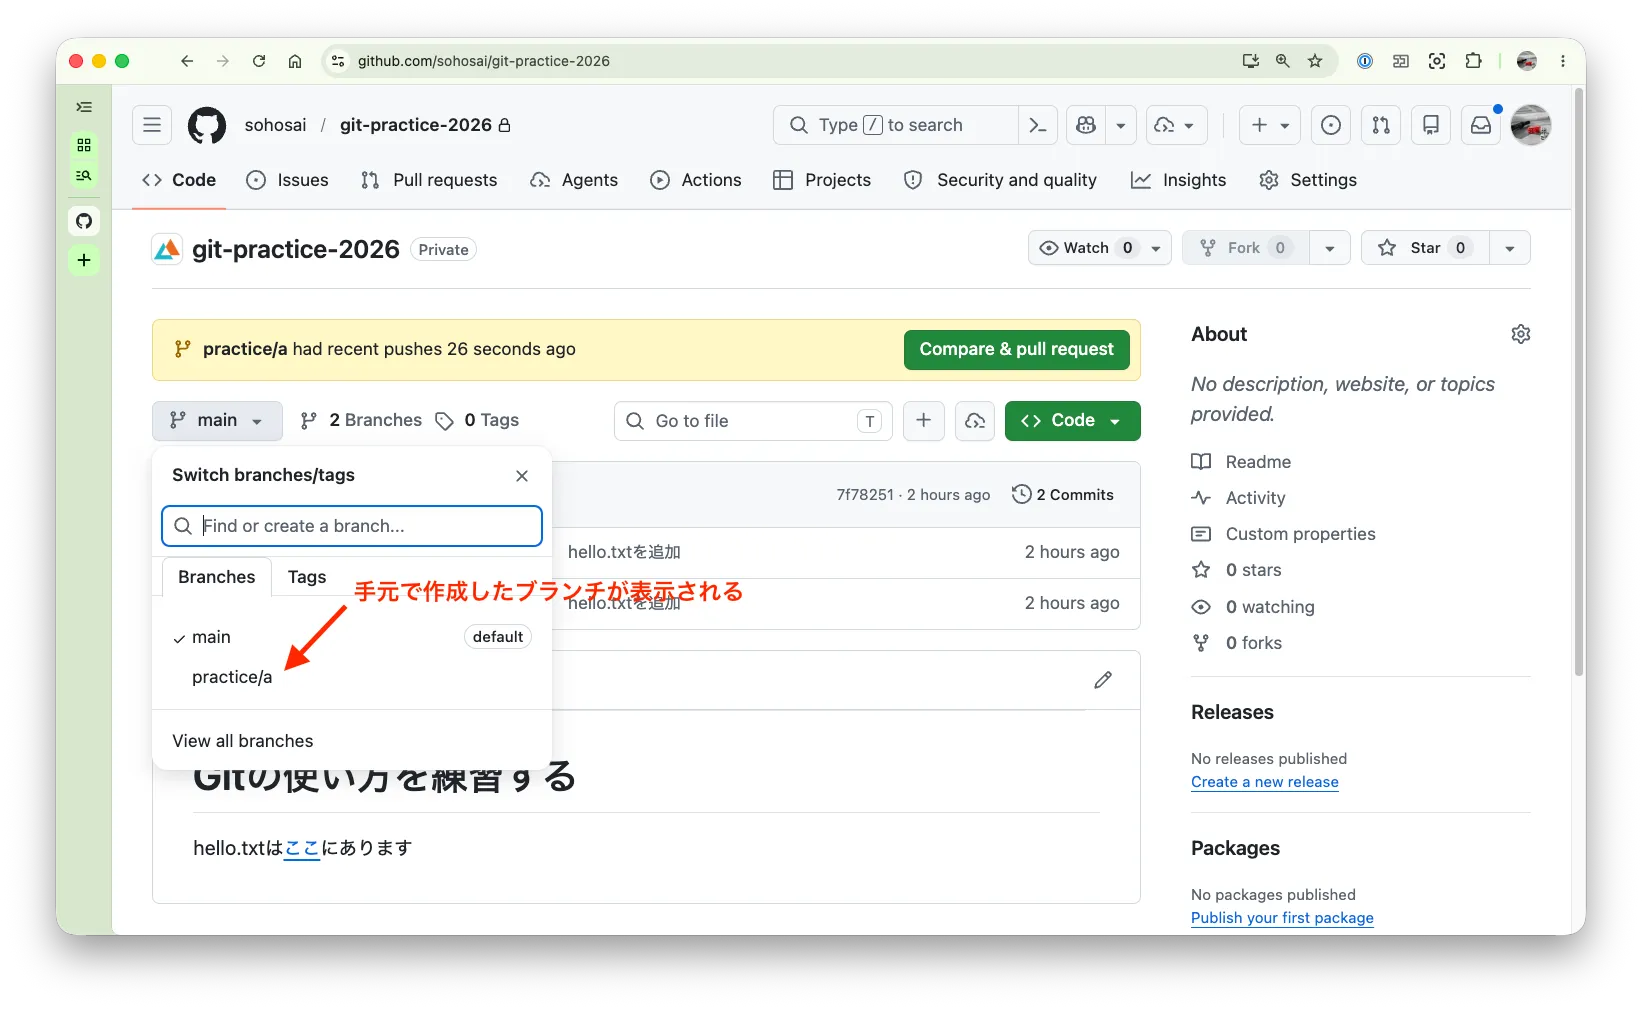Image resolution: width=1642 pixels, height=1009 pixels.
Task: Click View all branches link
Action: [243, 741]
